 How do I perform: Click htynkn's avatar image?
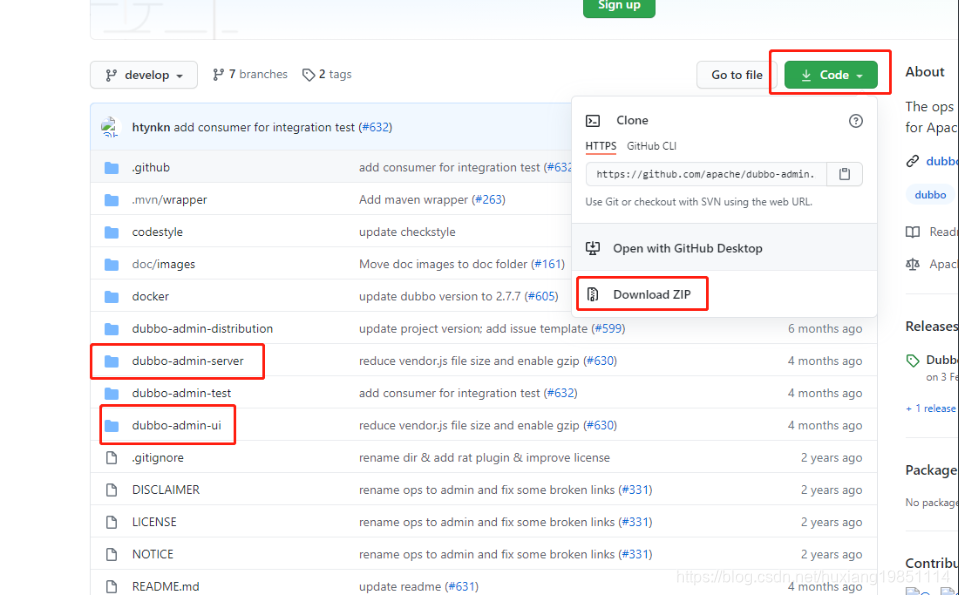coord(110,127)
